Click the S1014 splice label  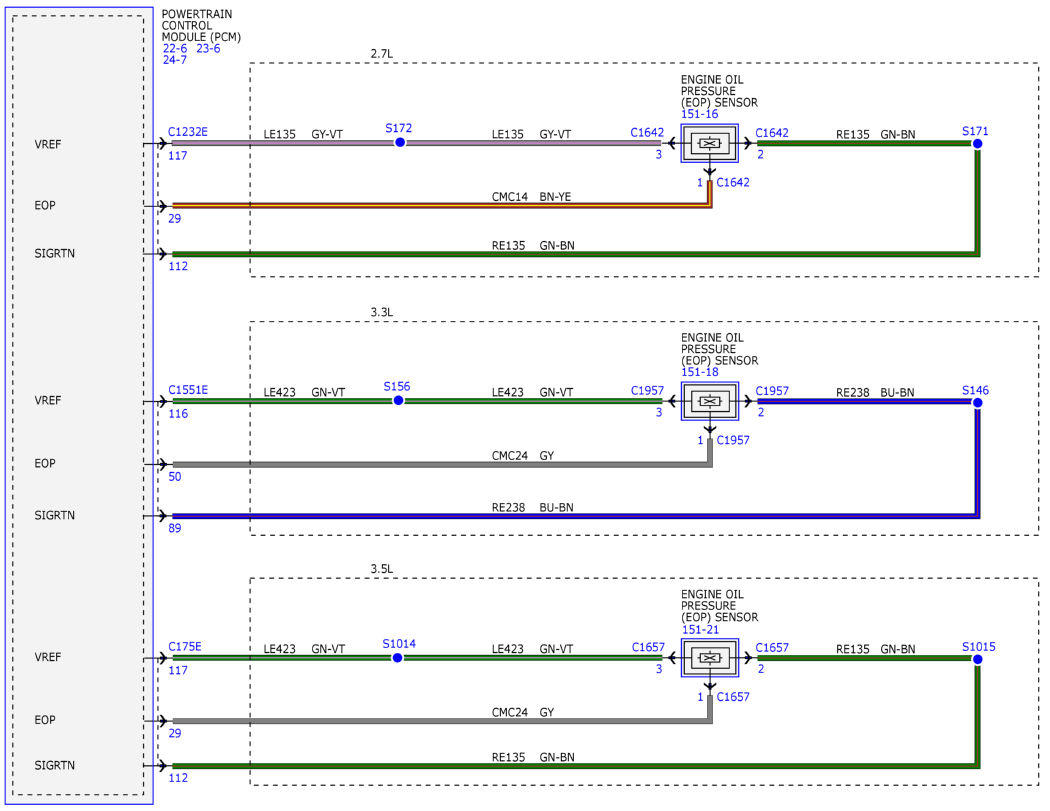pos(399,644)
